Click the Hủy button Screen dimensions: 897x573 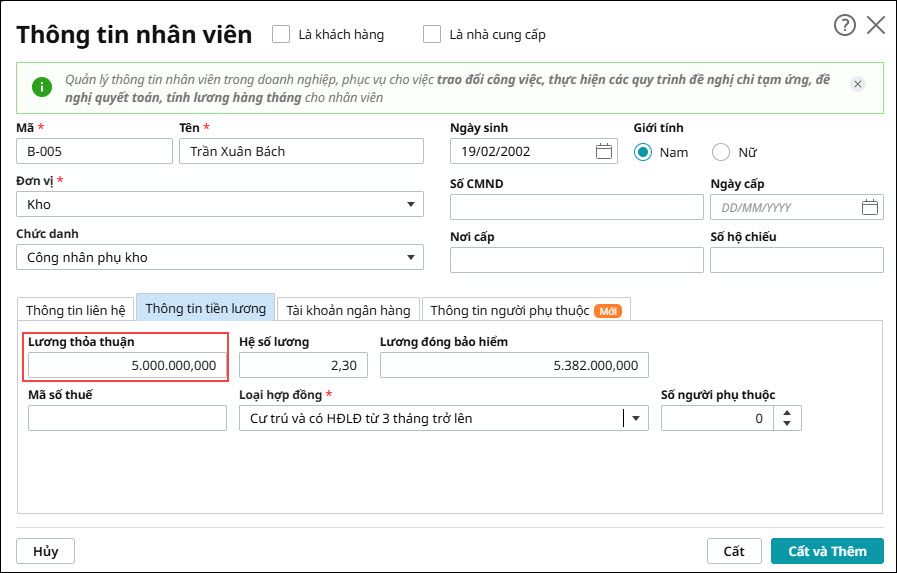(x=46, y=551)
